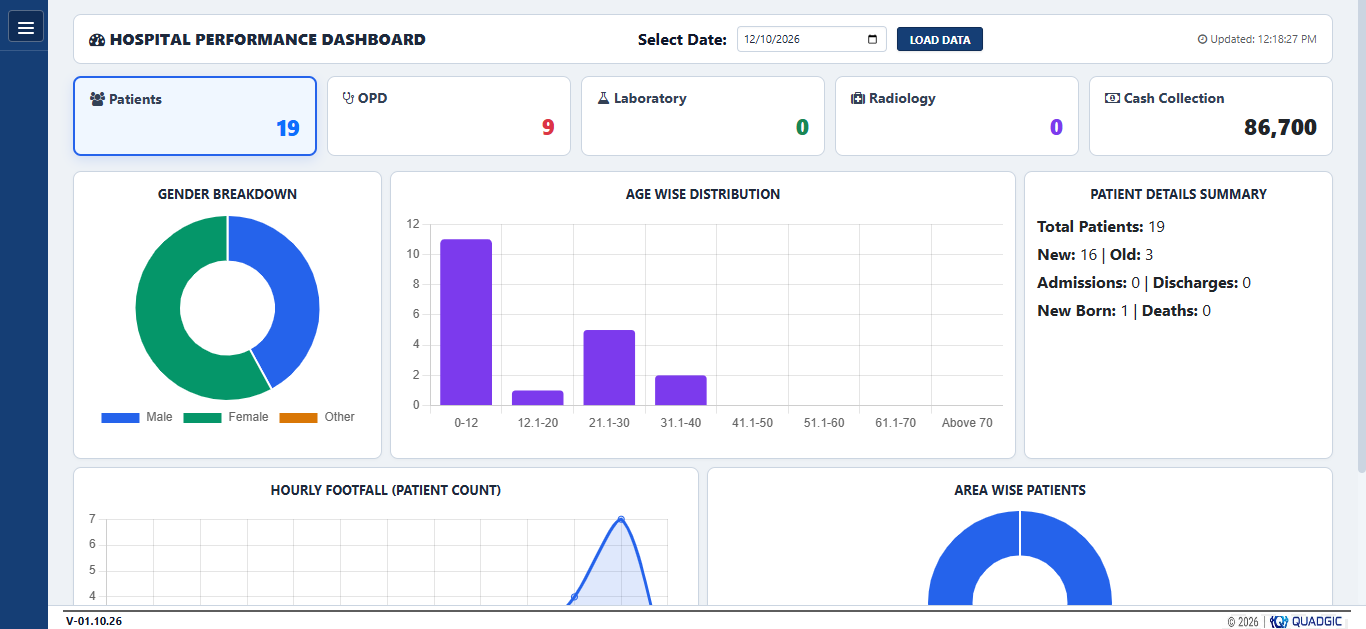
Task: Click the 12.1-20 age group bar
Action: point(538,398)
